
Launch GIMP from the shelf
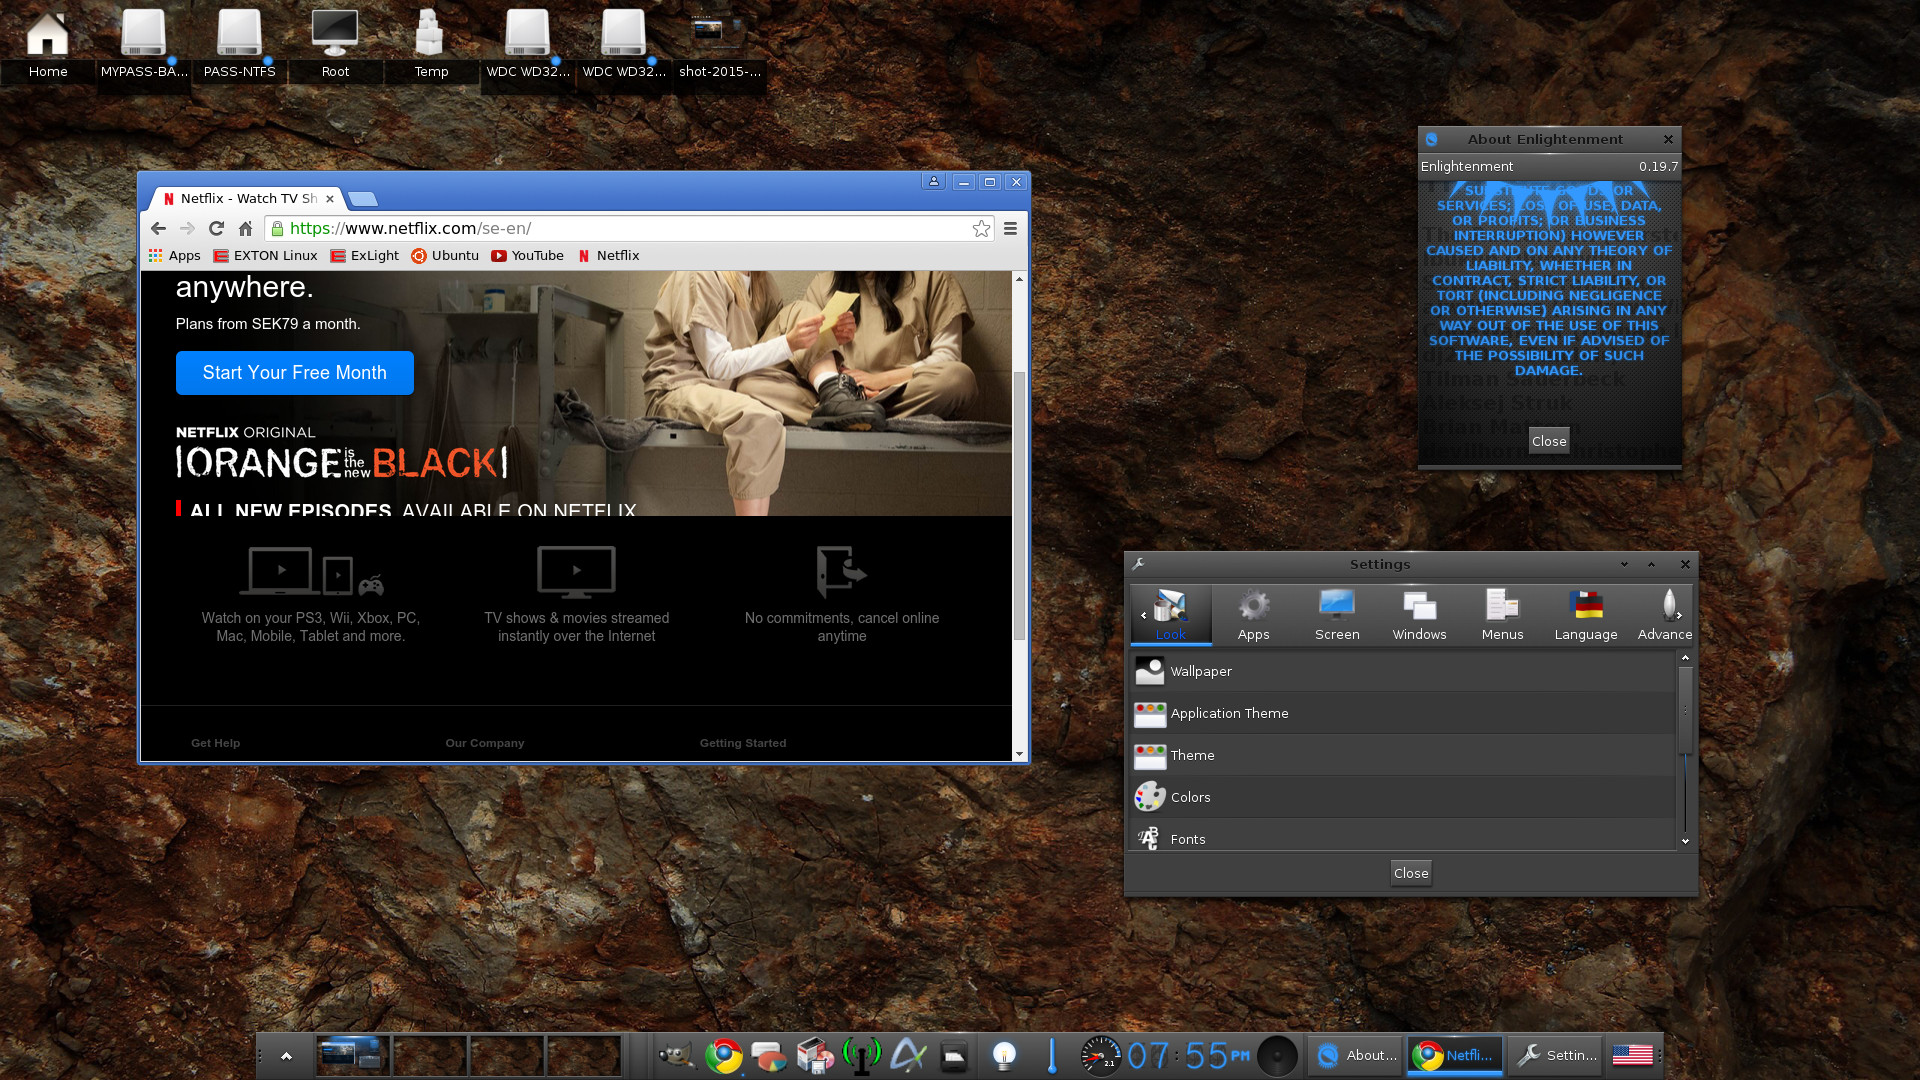click(x=677, y=1055)
